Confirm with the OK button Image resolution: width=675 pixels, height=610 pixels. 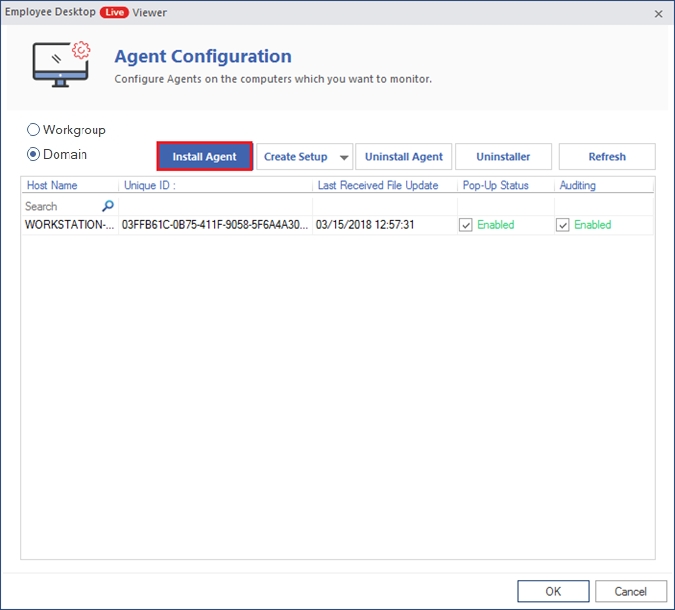point(553,590)
